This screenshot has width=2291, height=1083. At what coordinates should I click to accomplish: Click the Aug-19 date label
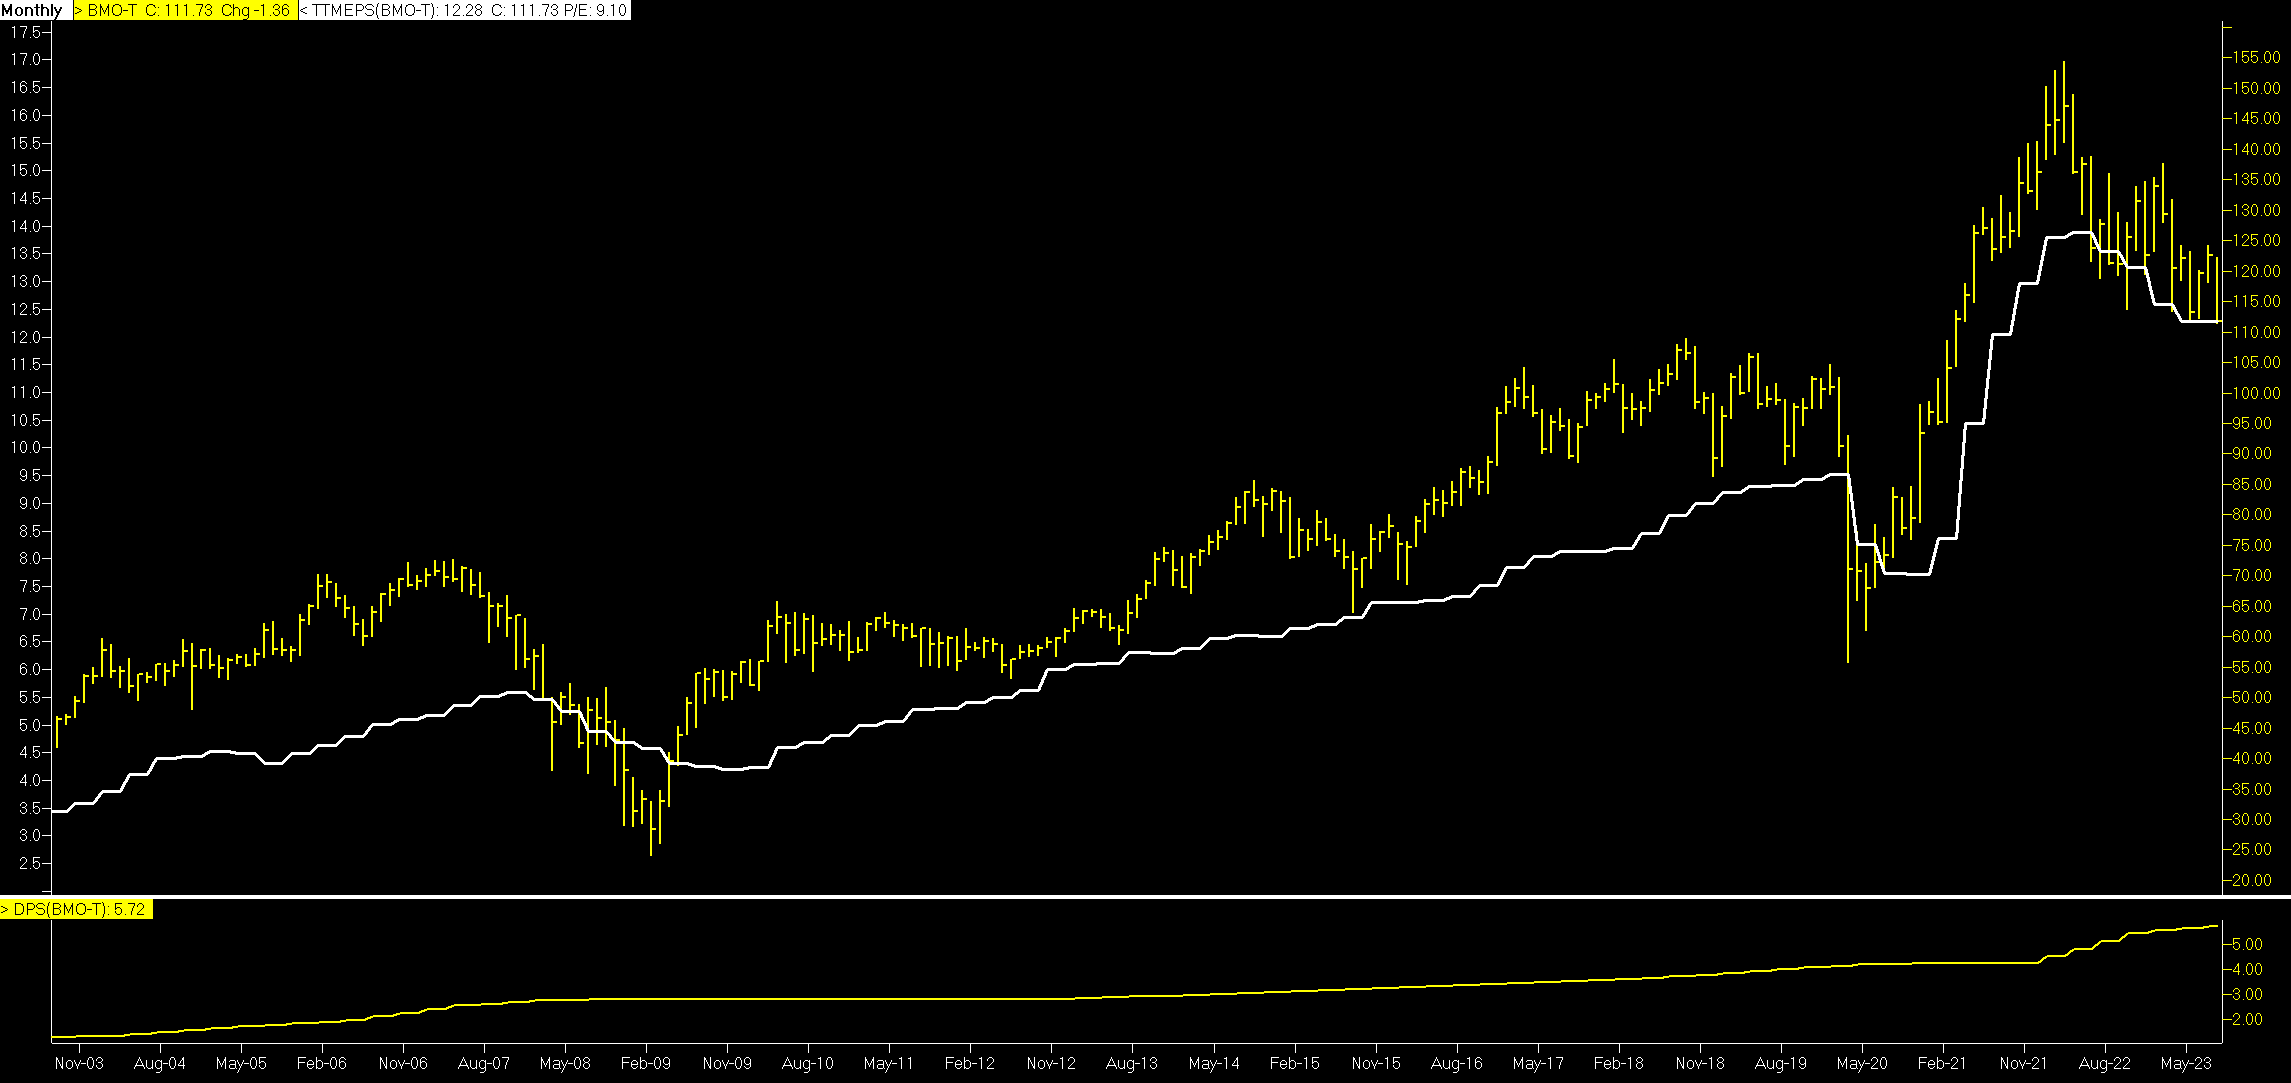coord(1781,1063)
